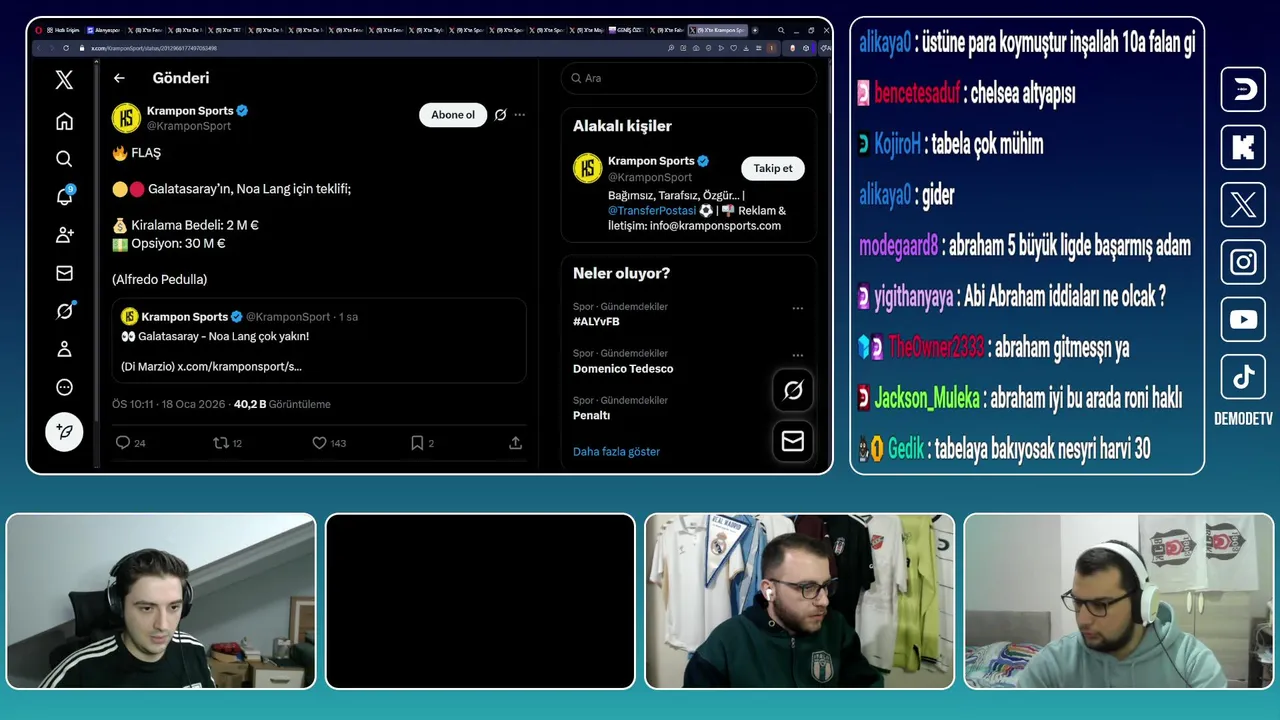Click KojiroH's chat message 'tabela çok mühim'
1280x720 pixels.
951,144
